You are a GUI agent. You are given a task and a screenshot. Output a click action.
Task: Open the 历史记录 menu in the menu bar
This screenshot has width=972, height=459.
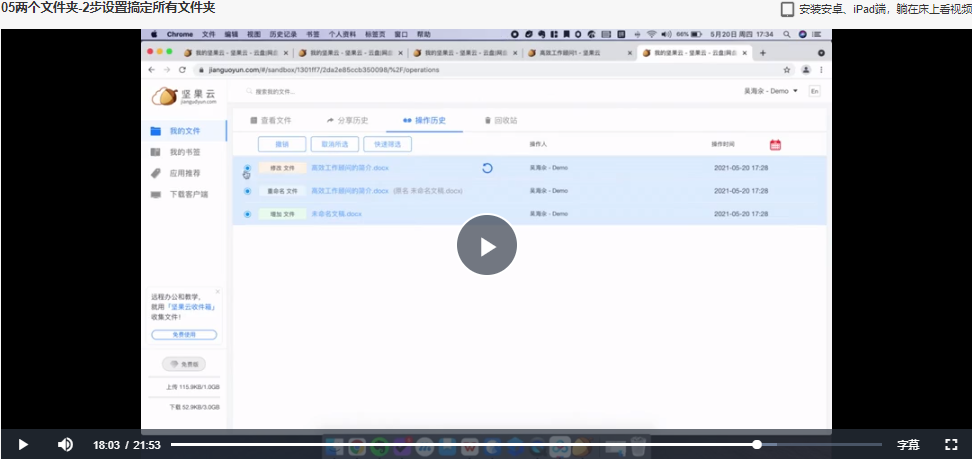click(284, 34)
